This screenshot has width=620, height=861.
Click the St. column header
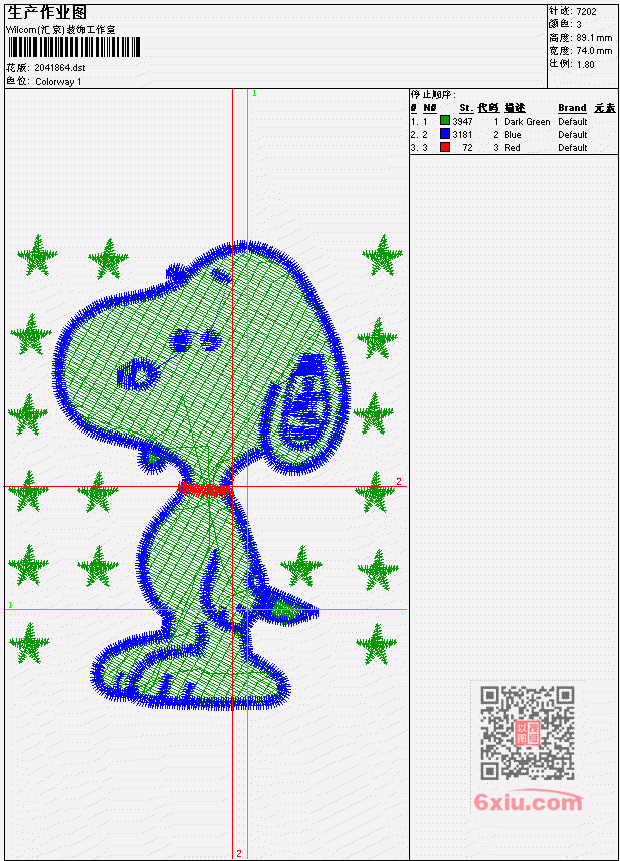click(466, 108)
